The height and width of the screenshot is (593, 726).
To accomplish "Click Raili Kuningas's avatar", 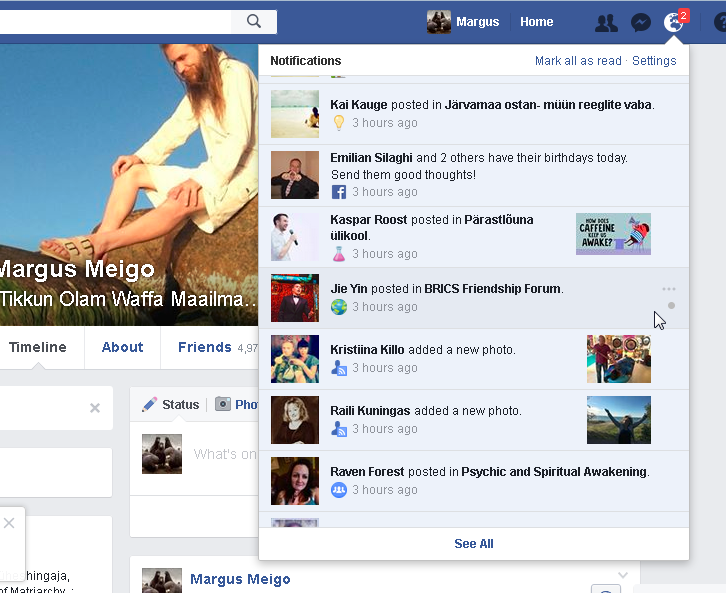I will (x=295, y=420).
